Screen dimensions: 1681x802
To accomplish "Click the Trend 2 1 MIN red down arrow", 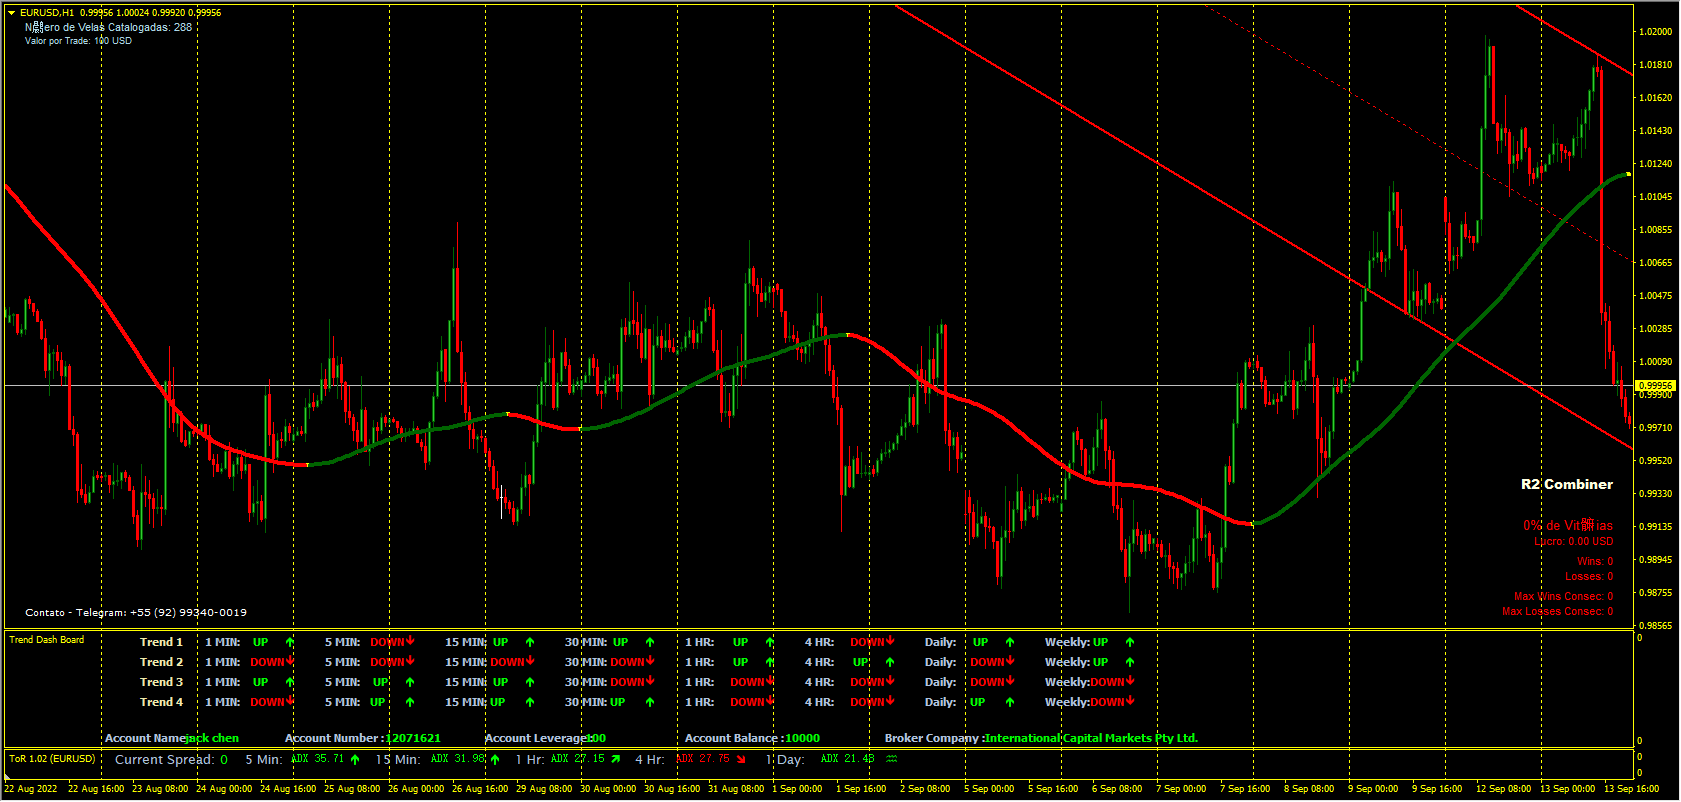I will 290,661.
